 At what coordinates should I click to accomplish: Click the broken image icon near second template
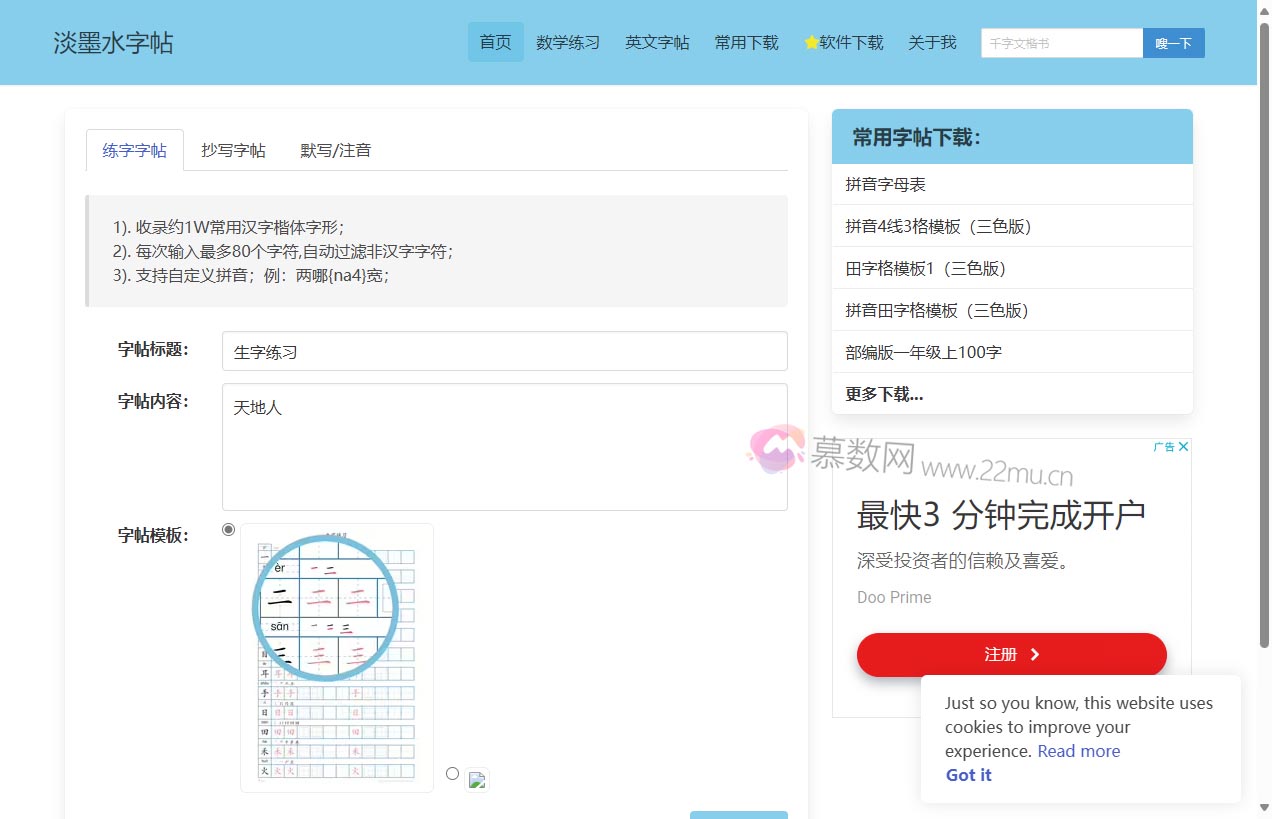pos(477,779)
